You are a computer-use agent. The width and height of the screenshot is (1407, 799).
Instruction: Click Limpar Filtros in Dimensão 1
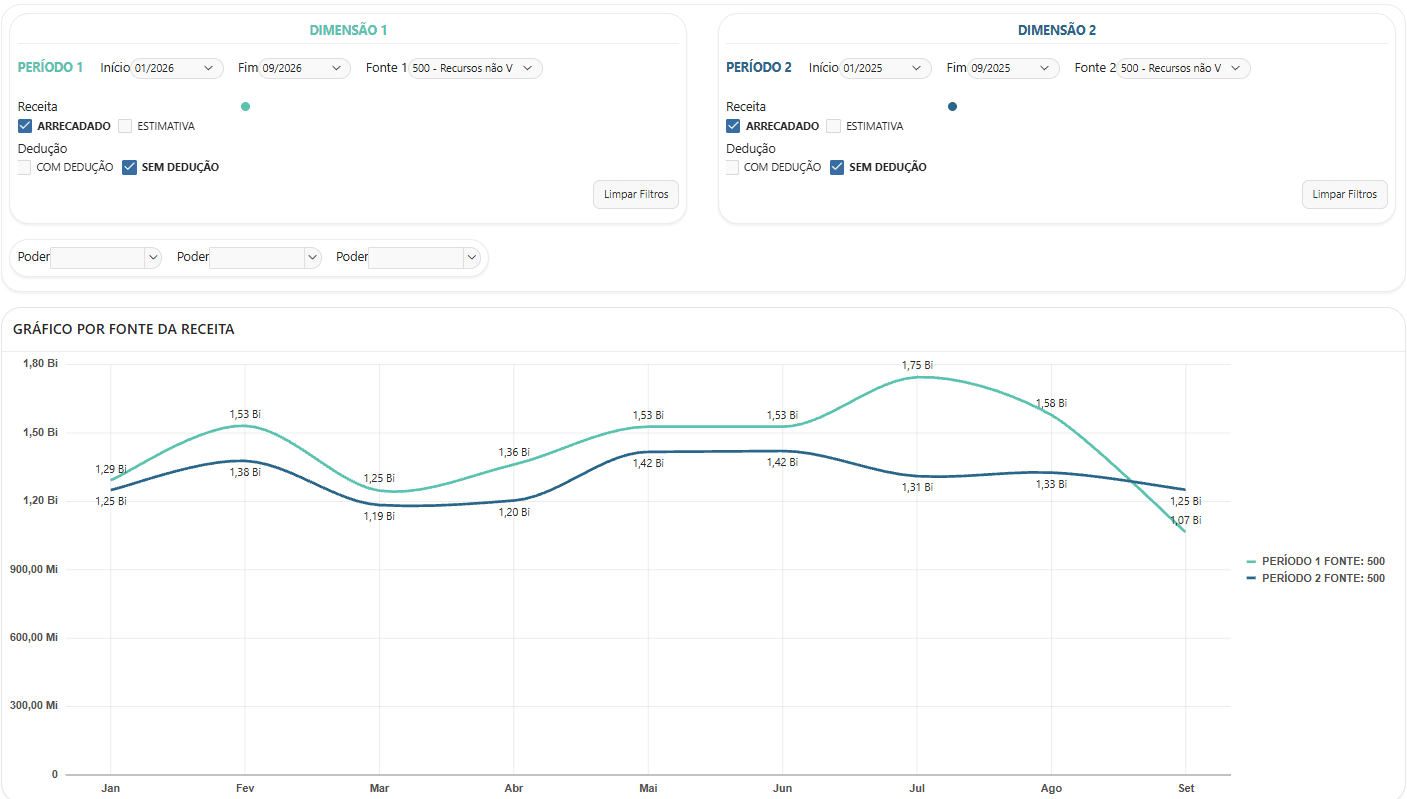[636, 194]
